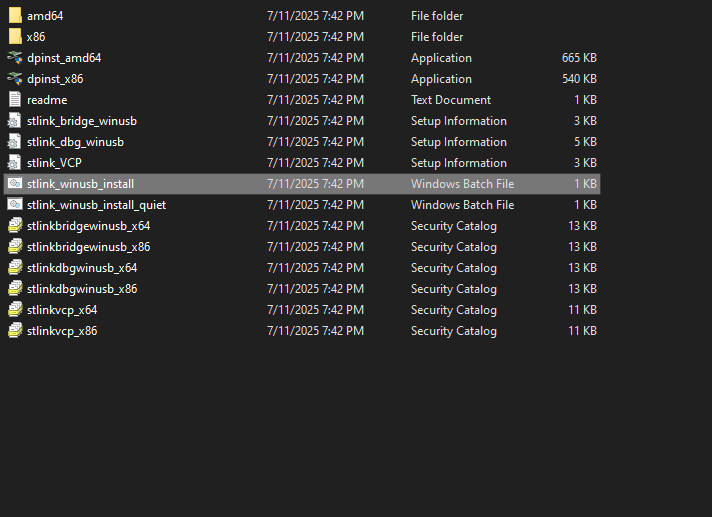The image size is (712, 517).
Task: Select the amd64 folder icon
Action: click(x=15, y=16)
